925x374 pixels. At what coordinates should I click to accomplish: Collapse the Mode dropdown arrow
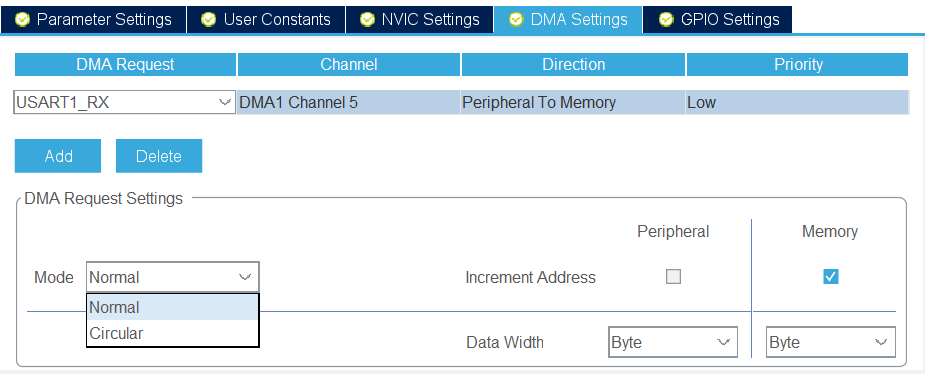[x=245, y=277]
